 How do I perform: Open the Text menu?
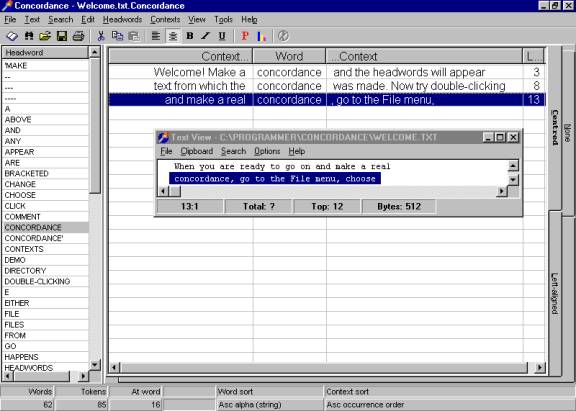[x=32, y=19]
